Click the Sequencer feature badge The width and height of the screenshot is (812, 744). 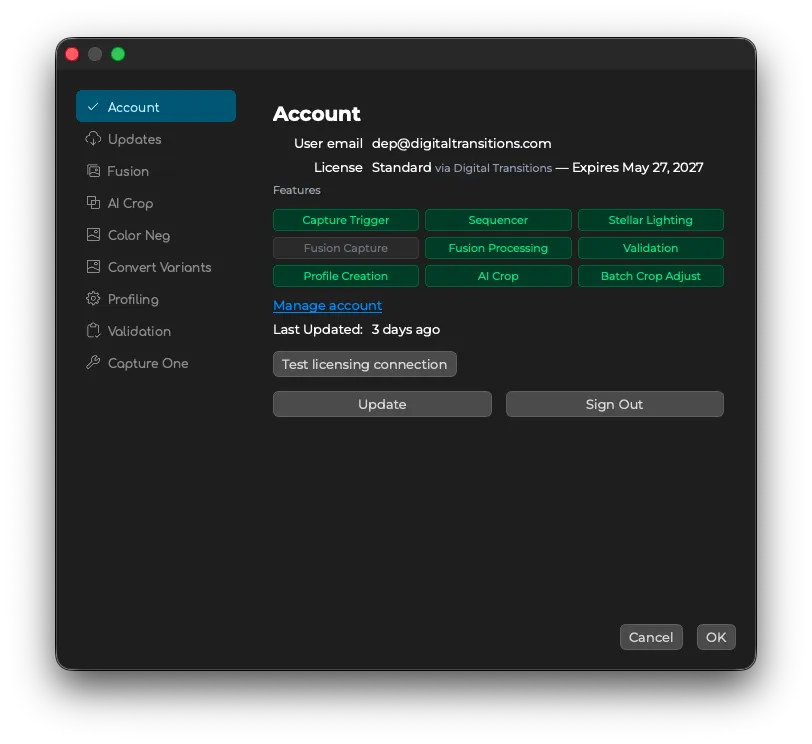pyautogui.click(x=498, y=220)
